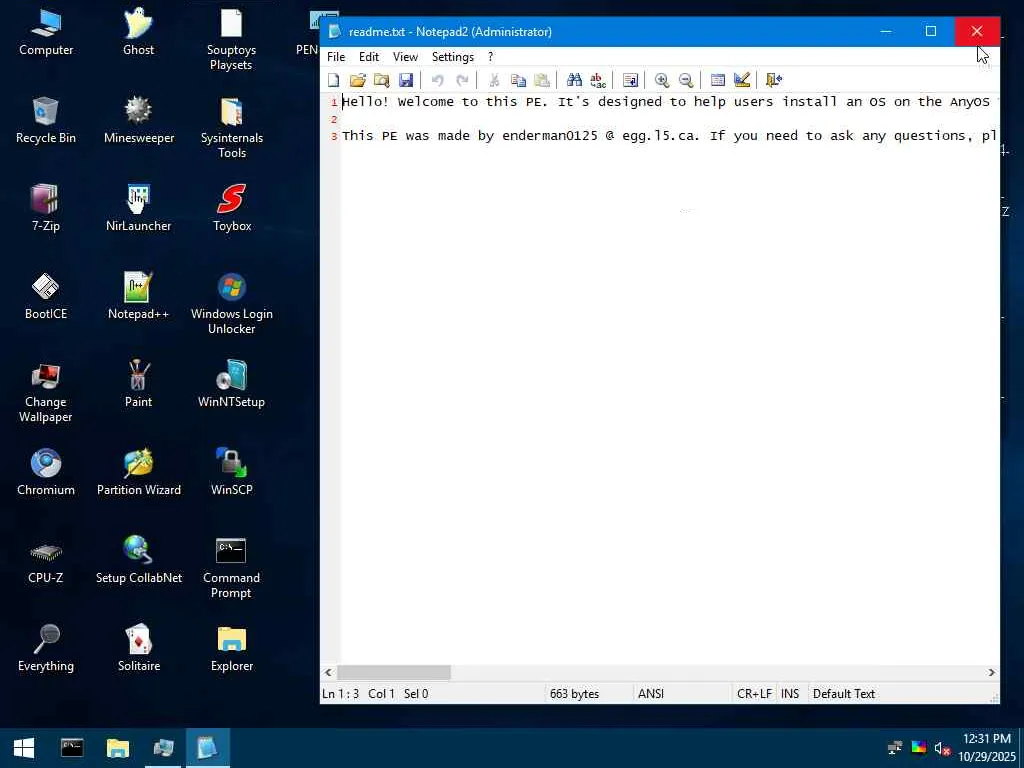Image resolution: width=1024 pixels, height=768 pixels.
Task: Click the Browse files toolbar icon
Action: [381, 80]
